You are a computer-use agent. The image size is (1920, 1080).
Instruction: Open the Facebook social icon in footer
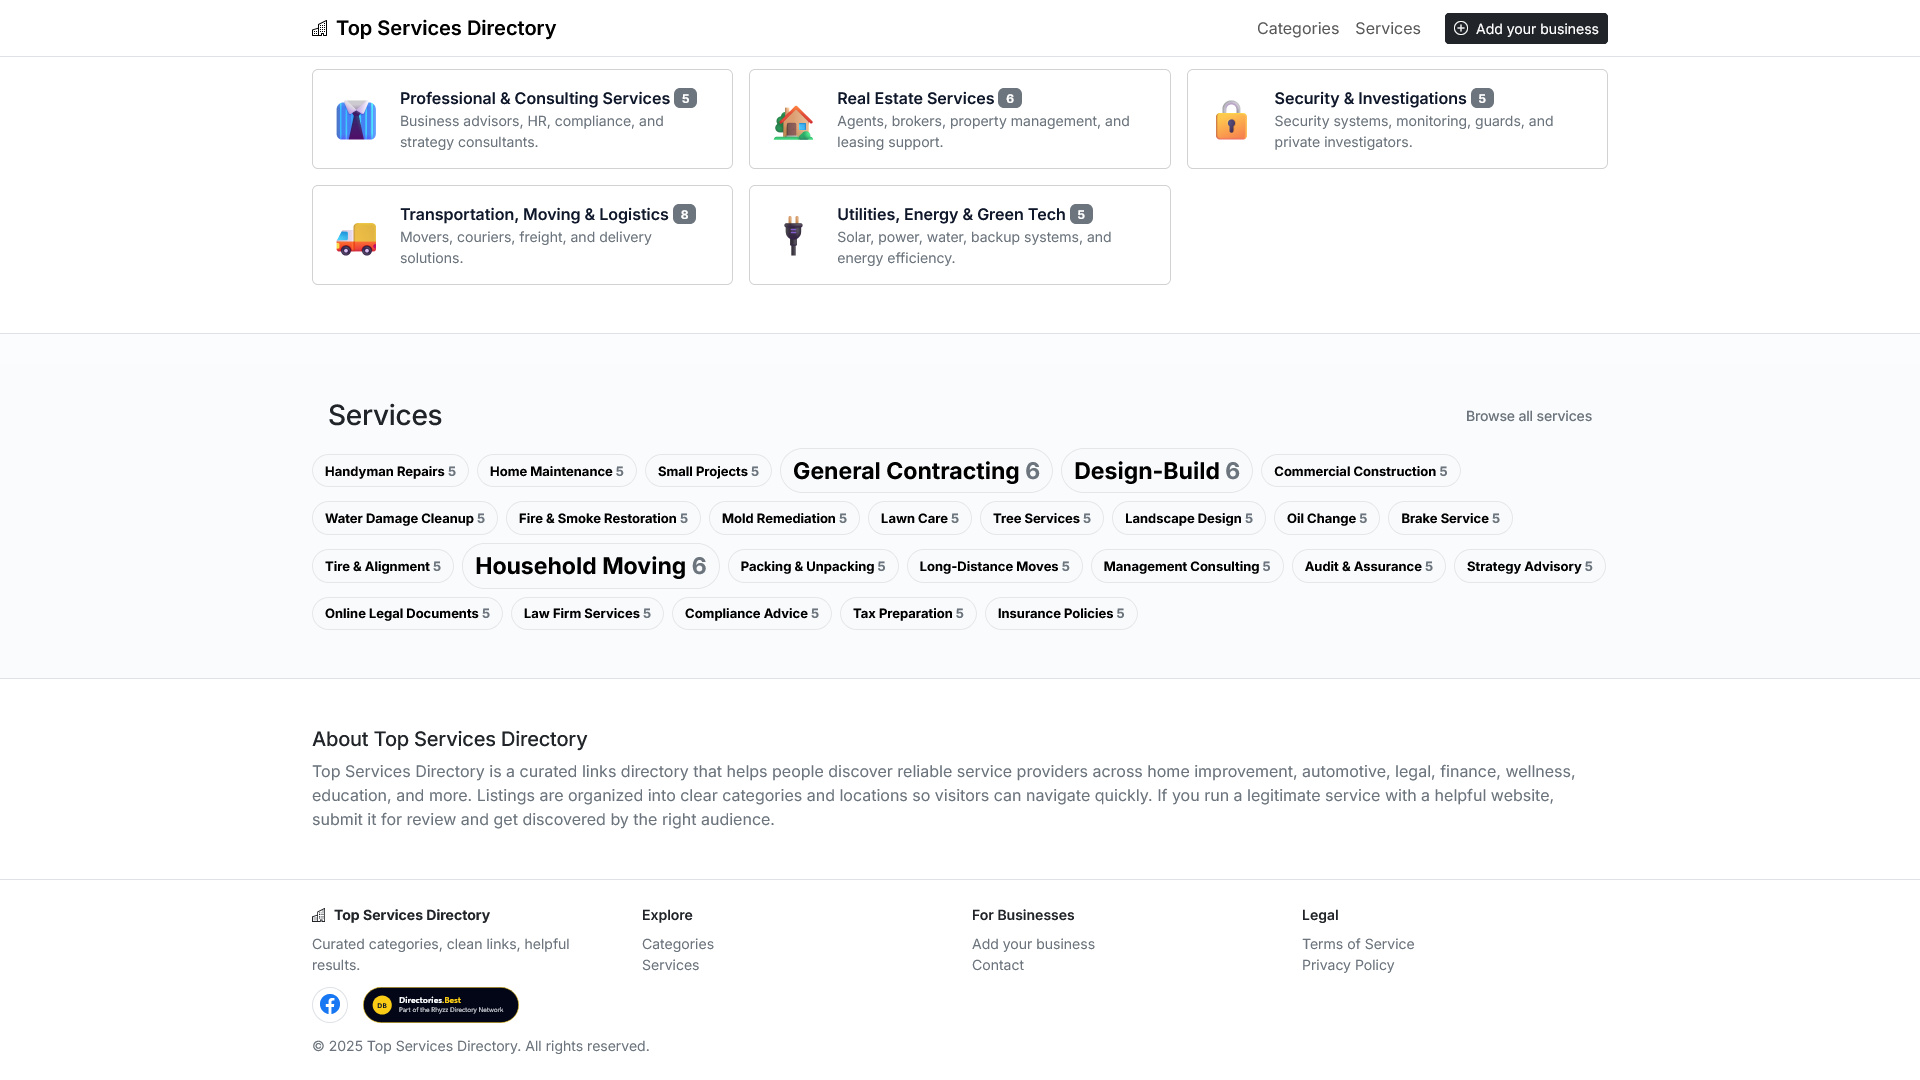tap(330, 1004)
